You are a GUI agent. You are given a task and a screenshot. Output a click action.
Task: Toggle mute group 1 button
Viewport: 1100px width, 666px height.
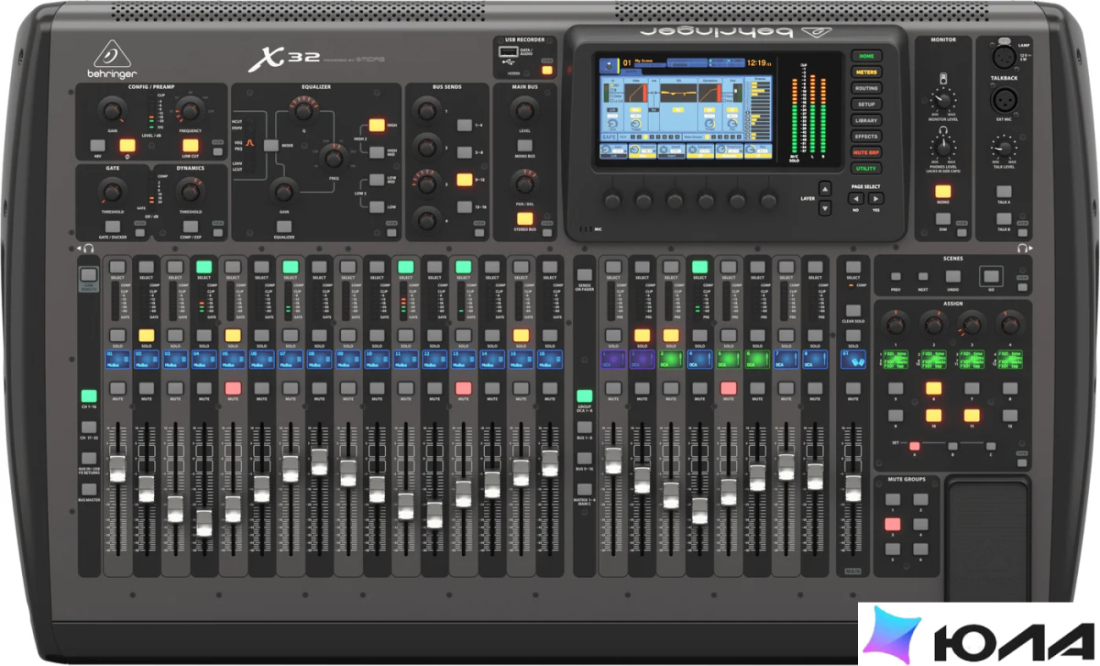(892, 500)
